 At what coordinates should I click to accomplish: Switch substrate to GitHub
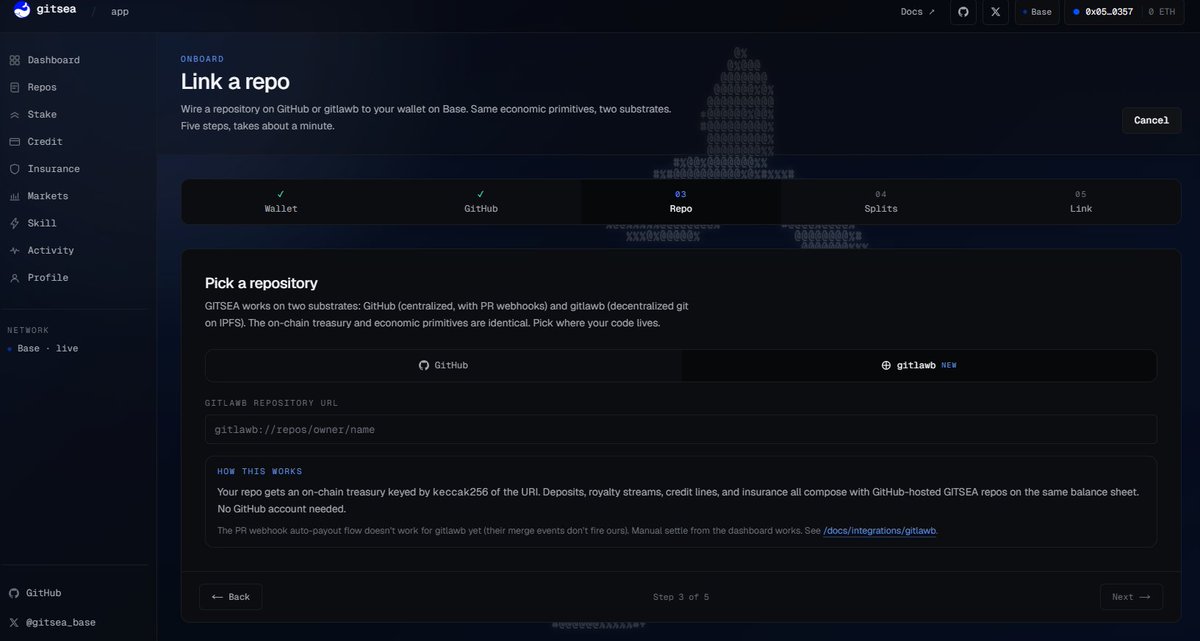444,365
